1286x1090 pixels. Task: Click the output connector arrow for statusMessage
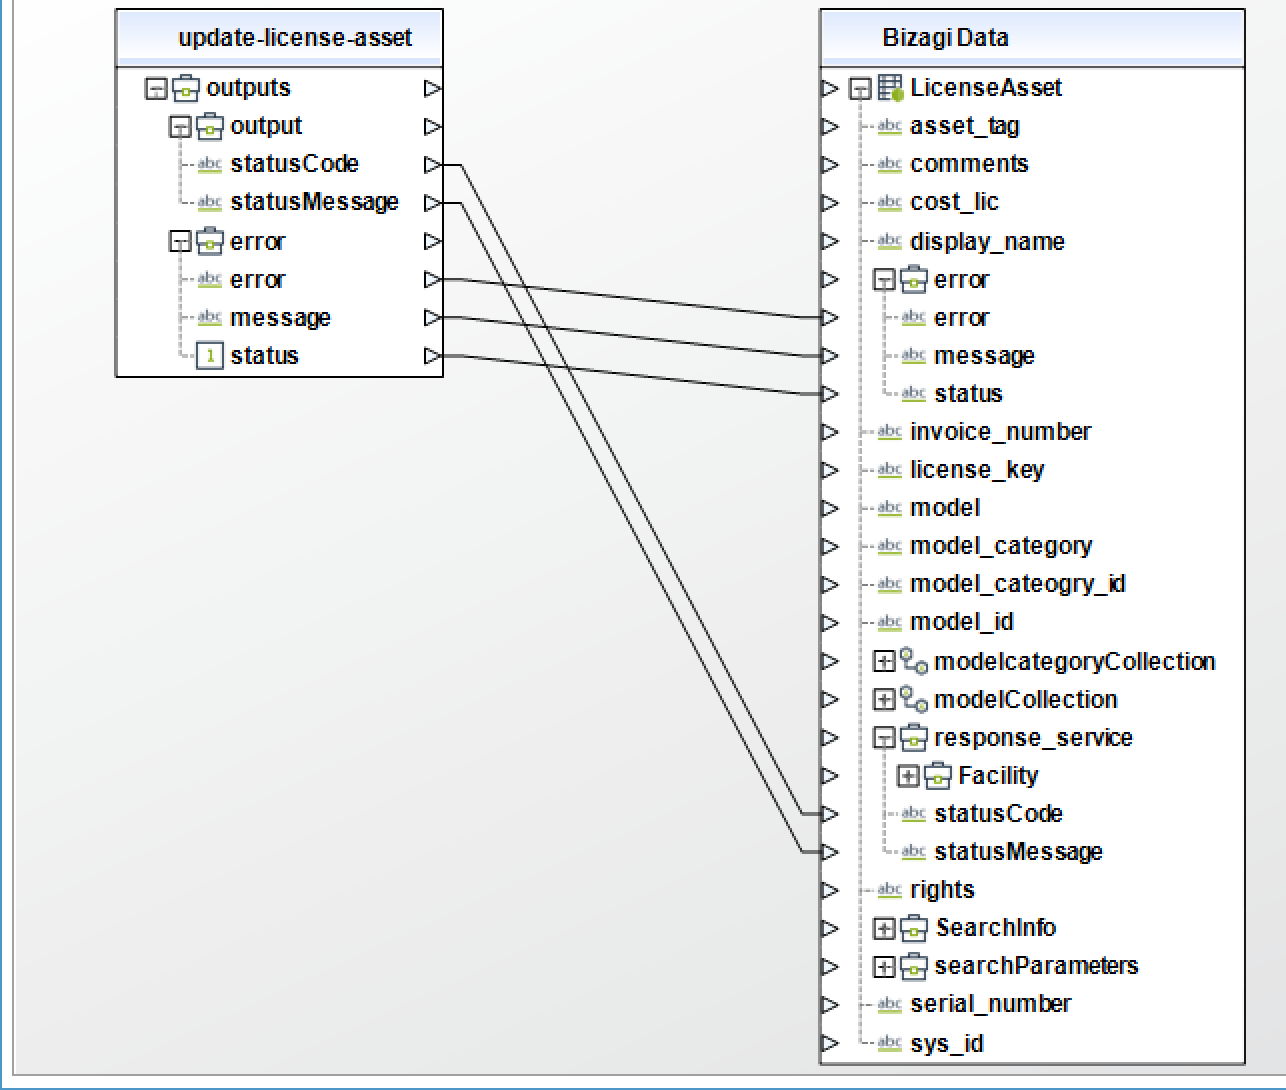[x=432, y=203]
